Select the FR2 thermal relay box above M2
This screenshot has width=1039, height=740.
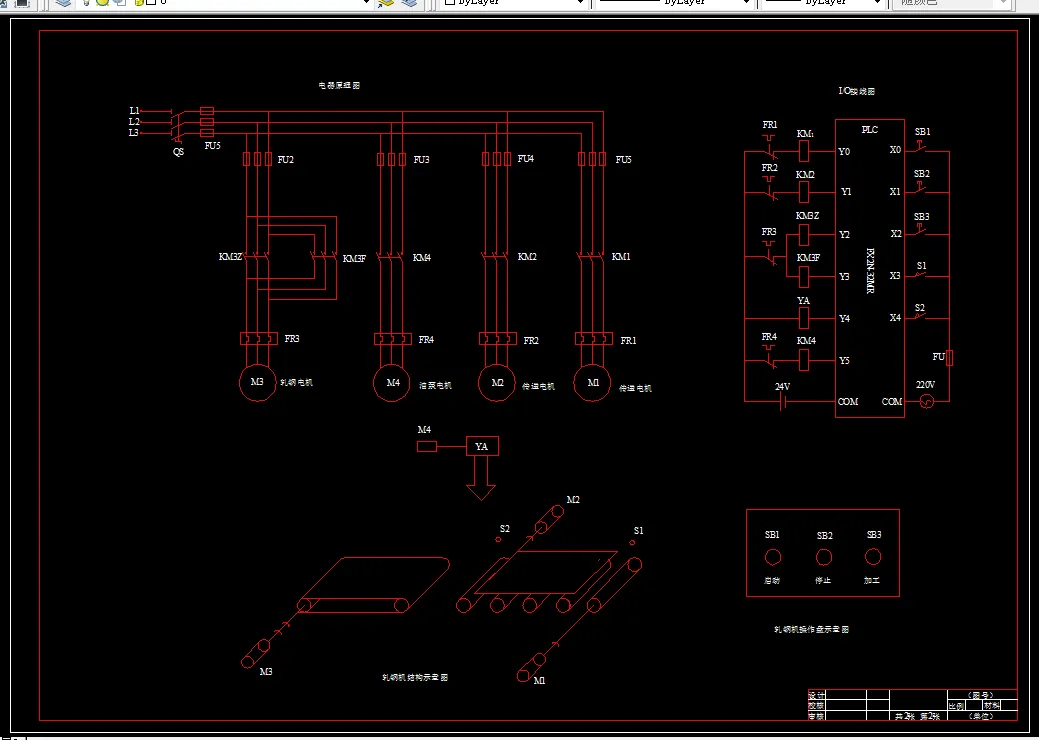498,339
